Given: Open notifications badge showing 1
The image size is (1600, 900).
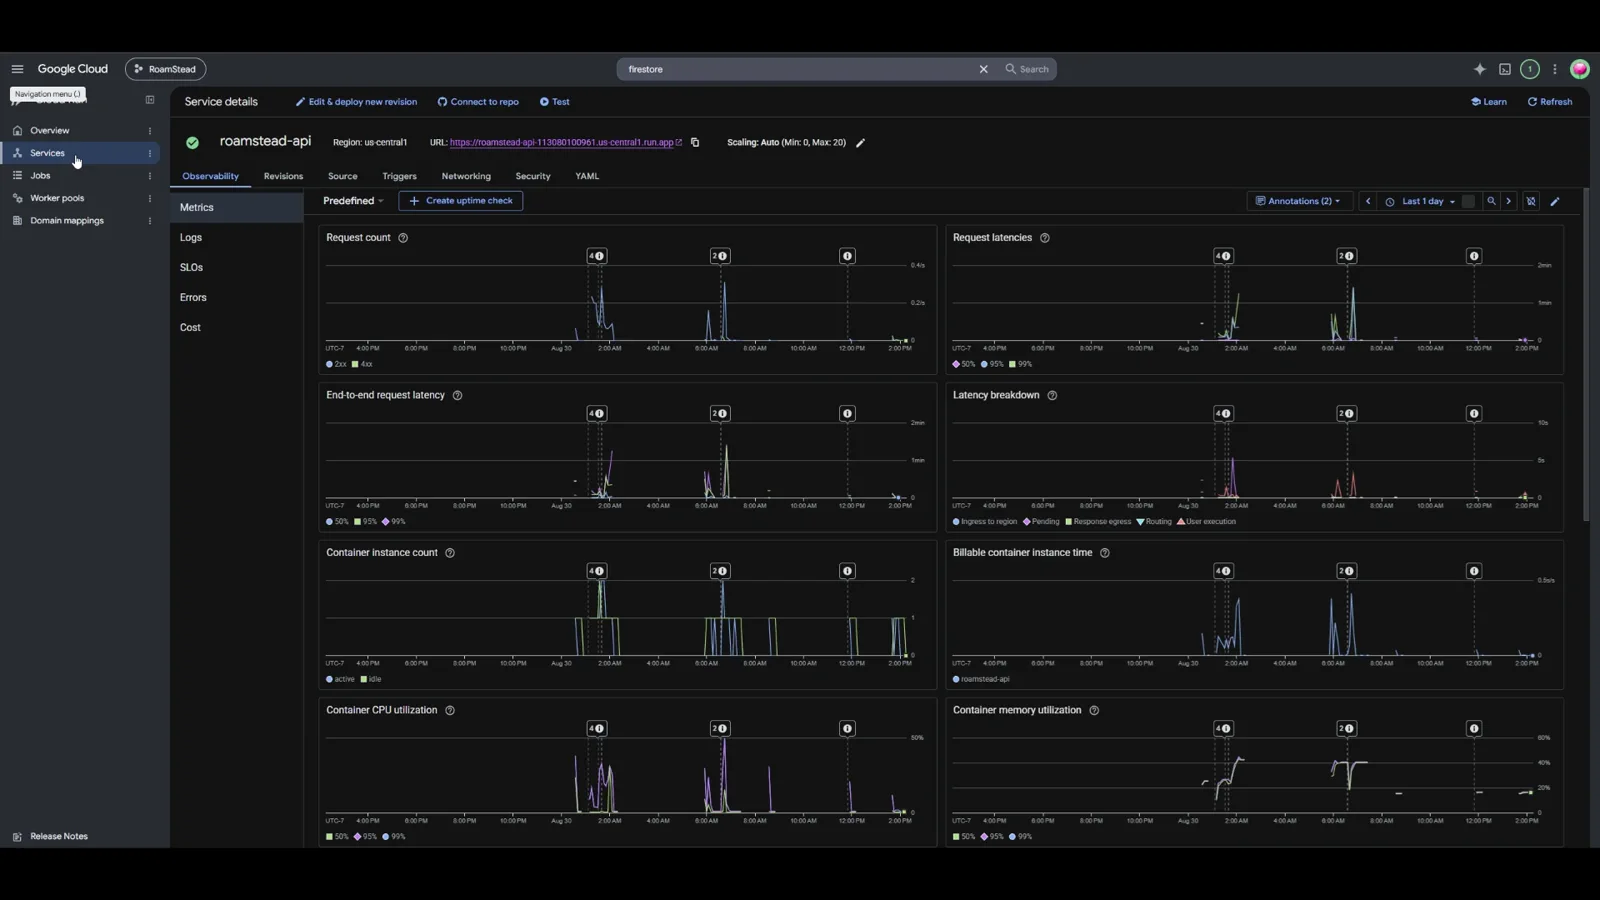Looking at the screenshot, I should tap(1529, 69).
